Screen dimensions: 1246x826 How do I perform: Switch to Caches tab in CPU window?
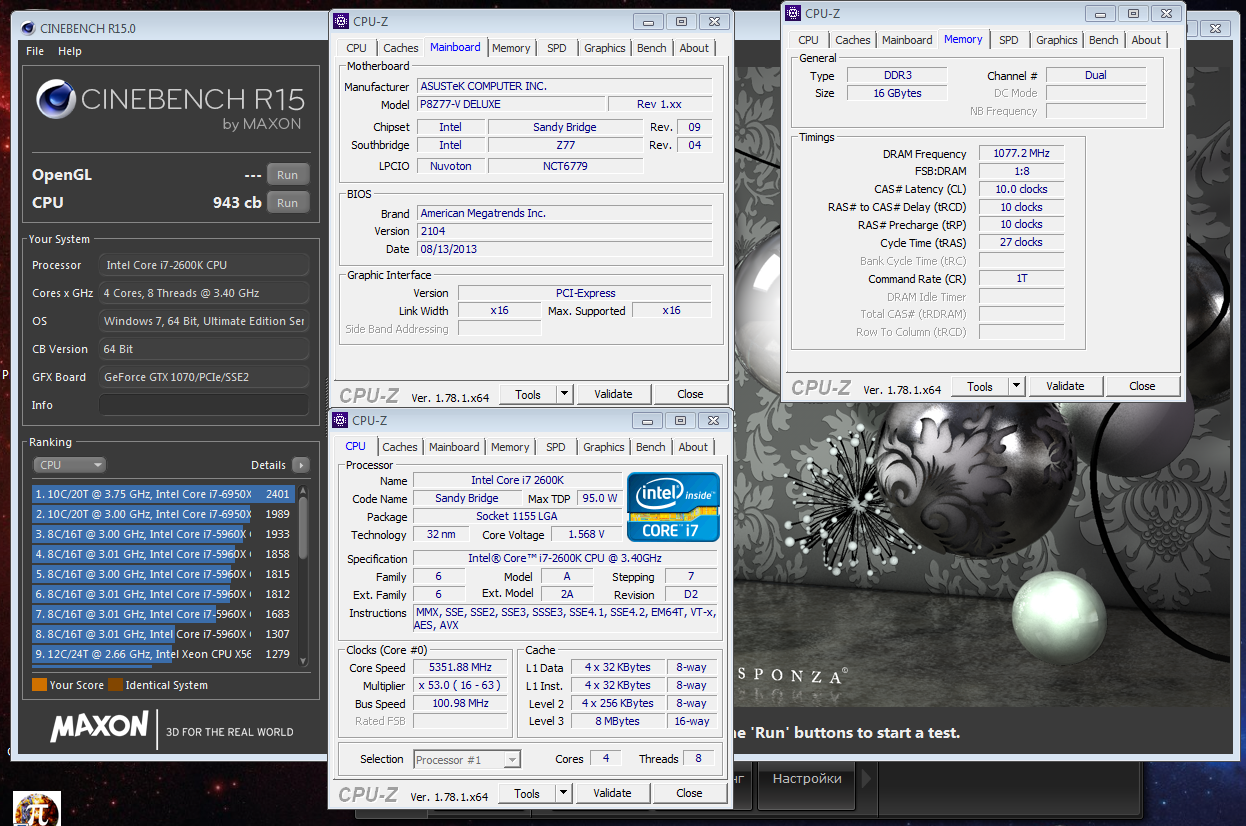point(400,447)
